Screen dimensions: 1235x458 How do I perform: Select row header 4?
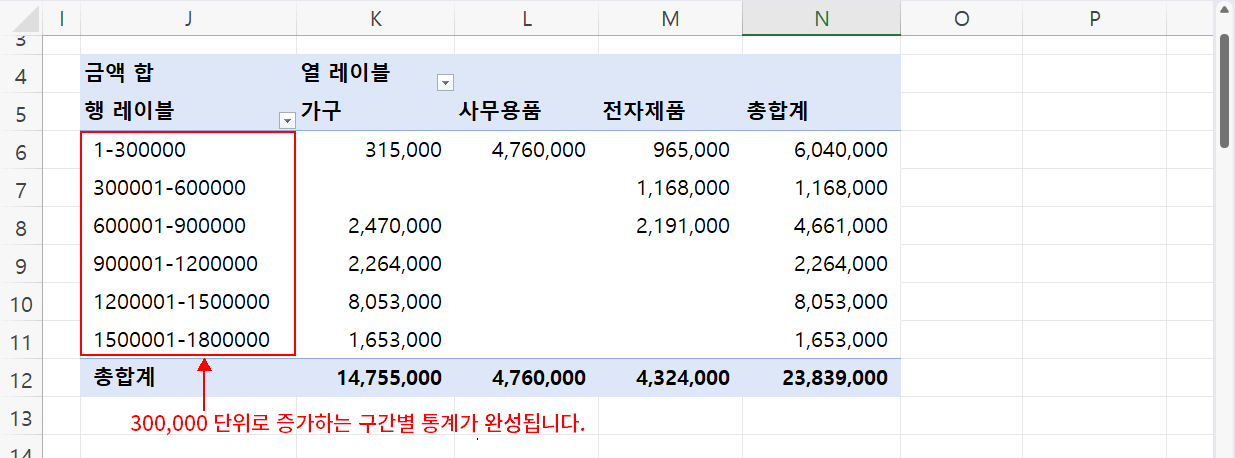coord(22,74)
